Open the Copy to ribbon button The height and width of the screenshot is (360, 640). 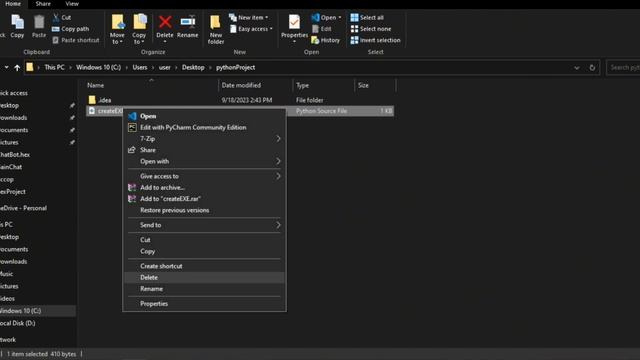click(139, 29)
